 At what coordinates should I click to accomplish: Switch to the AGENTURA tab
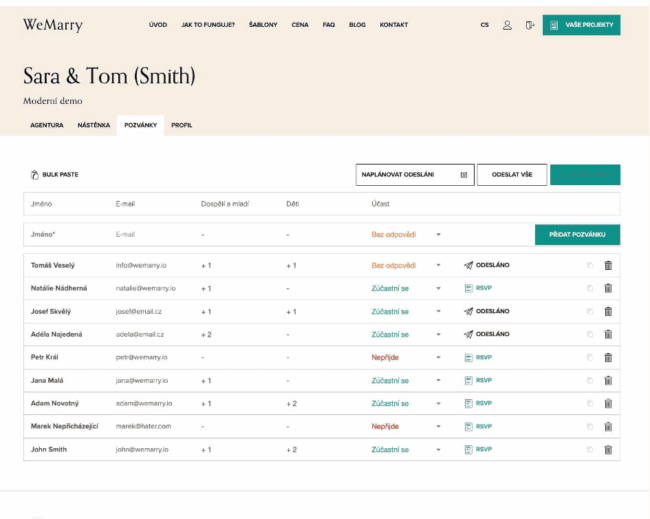tap(47, 125)
